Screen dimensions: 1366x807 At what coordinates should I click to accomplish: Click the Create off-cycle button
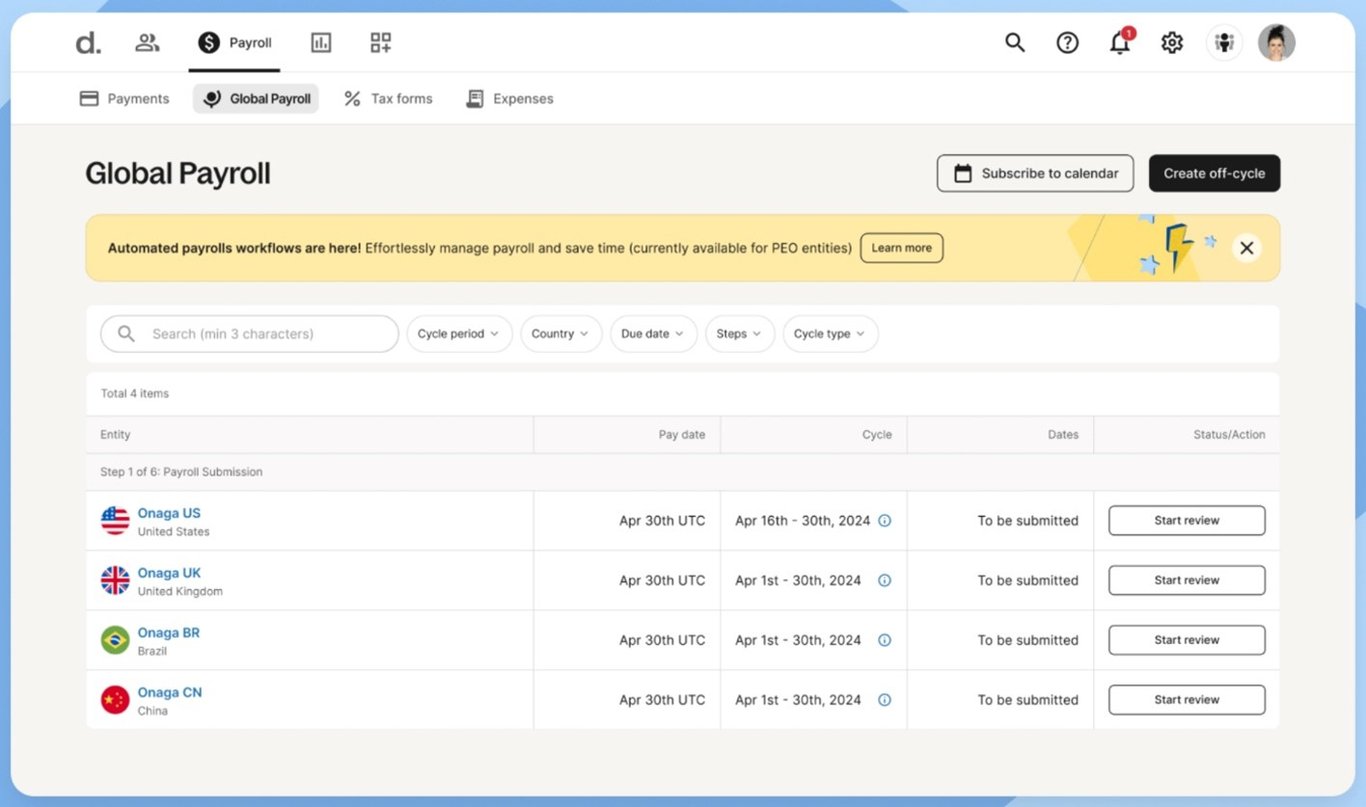point(1214,173)
